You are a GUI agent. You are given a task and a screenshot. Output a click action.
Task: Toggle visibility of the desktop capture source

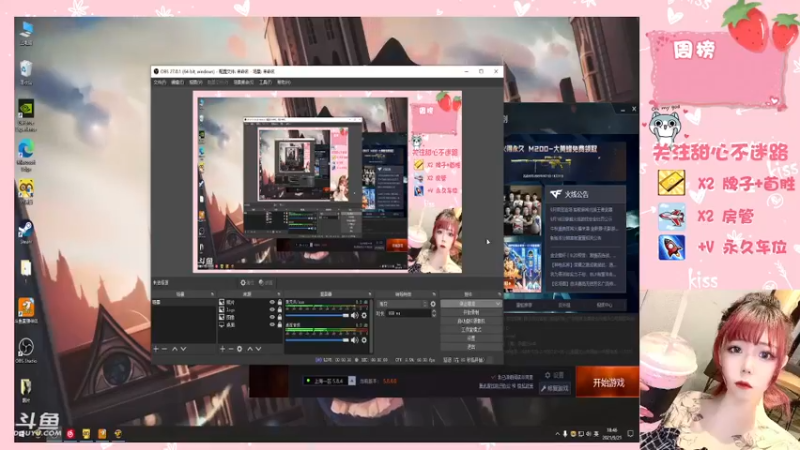(x=272, y=324)
